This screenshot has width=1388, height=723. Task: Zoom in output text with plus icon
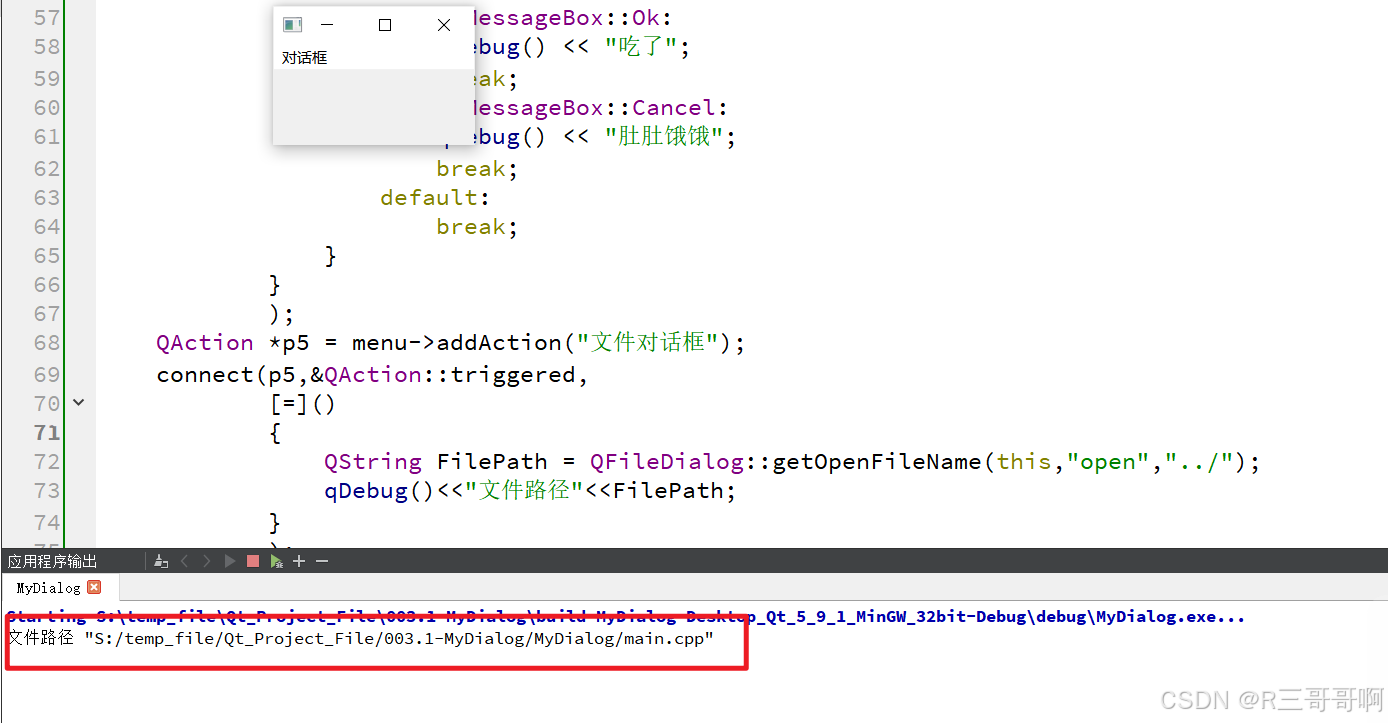pyautogui.click(x=299, y=562)
